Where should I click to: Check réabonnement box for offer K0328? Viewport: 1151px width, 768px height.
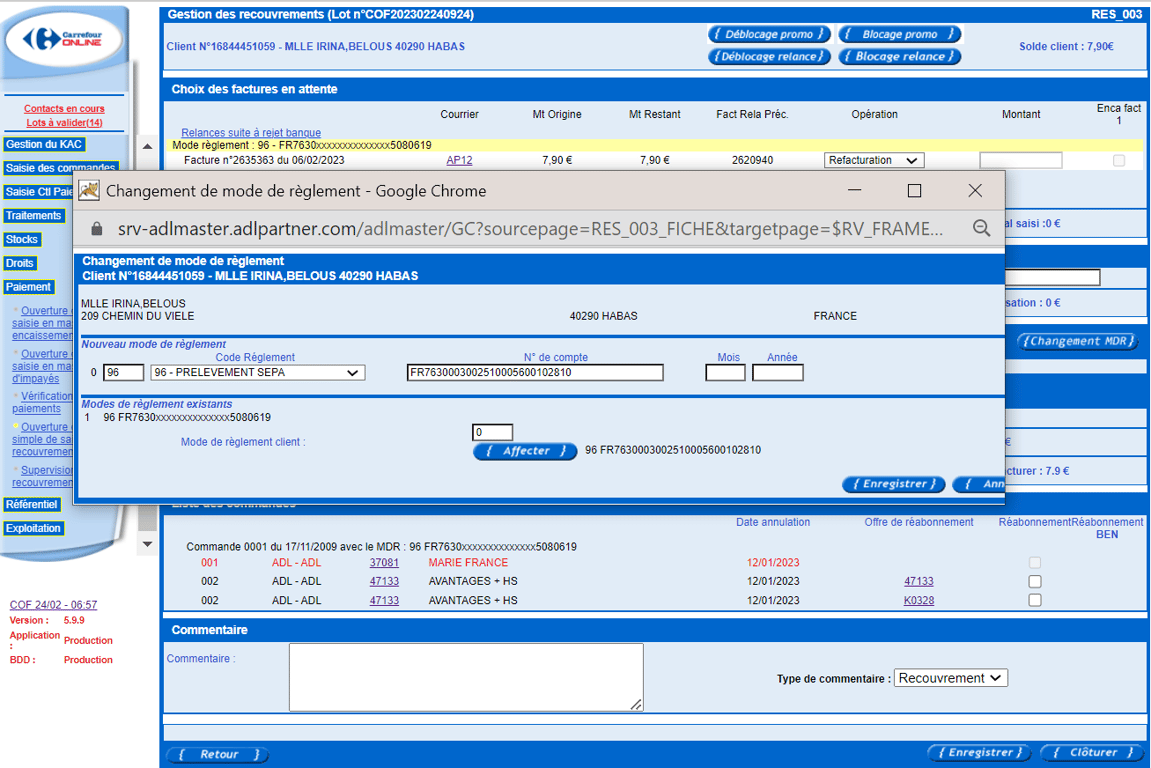[1035, 601]
